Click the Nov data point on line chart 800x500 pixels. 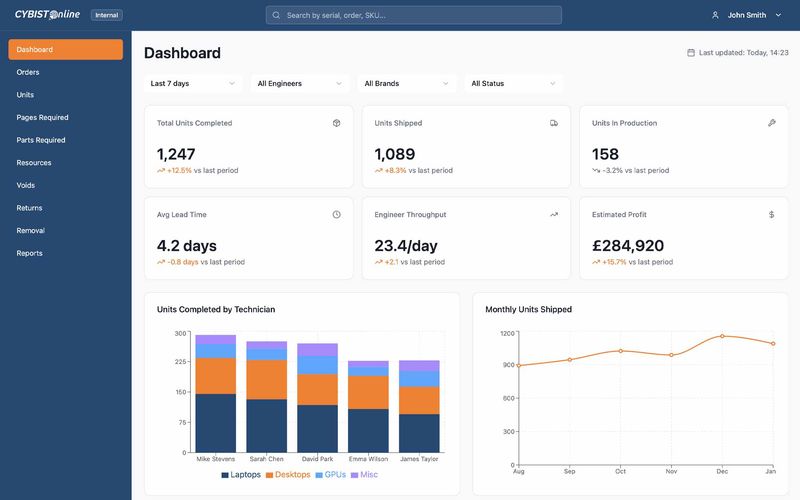point(671,355)
